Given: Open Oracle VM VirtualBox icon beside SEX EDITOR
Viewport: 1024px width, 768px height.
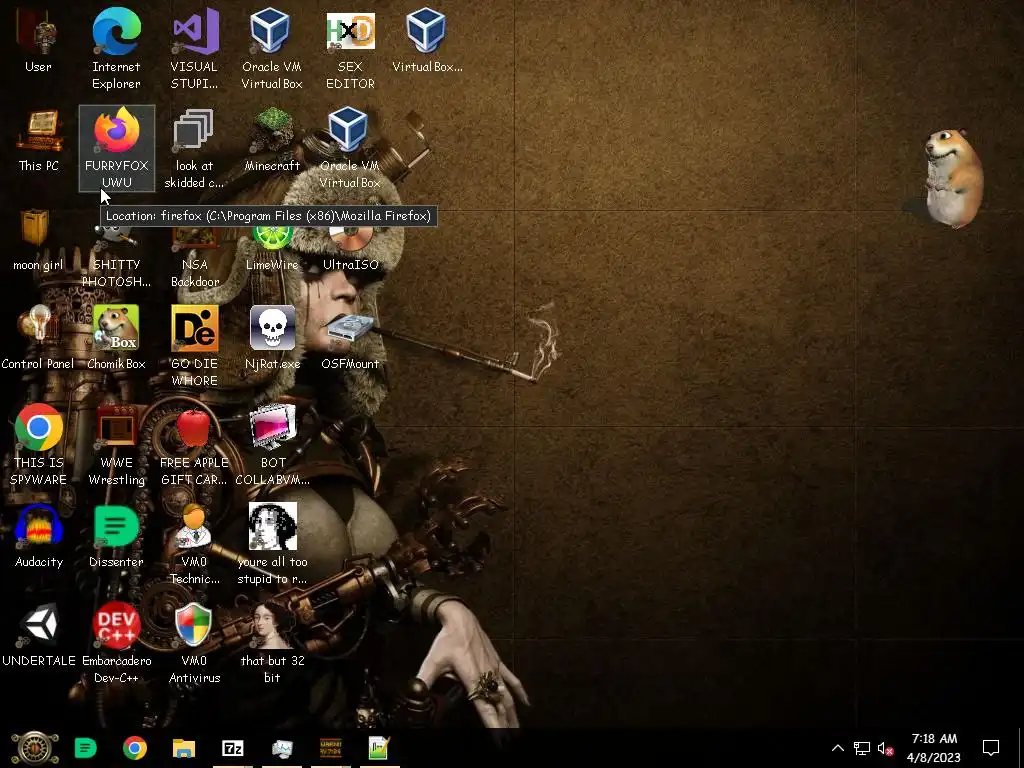Looking at the screenshot, I should tap(272, 49).
